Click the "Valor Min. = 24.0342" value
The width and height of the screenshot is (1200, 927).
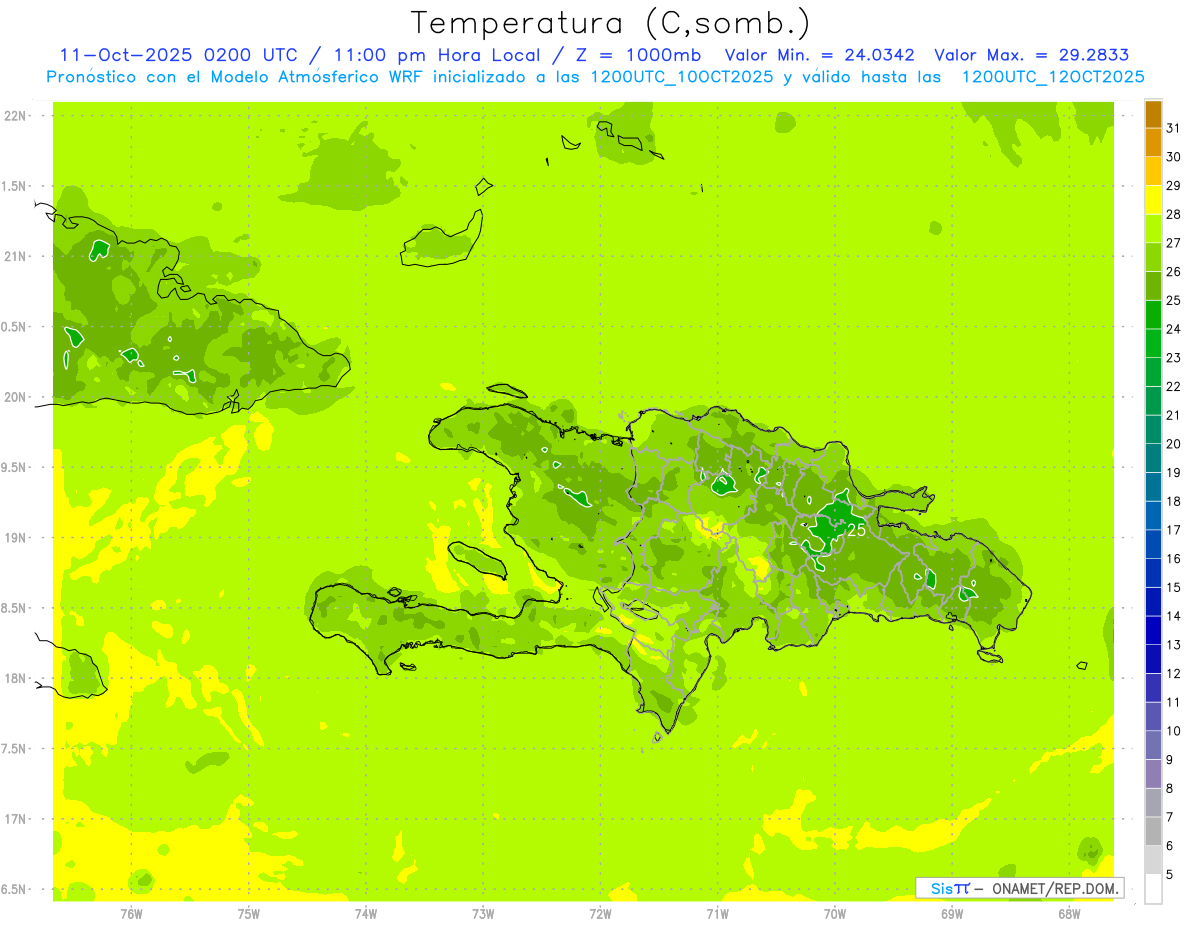821,55
